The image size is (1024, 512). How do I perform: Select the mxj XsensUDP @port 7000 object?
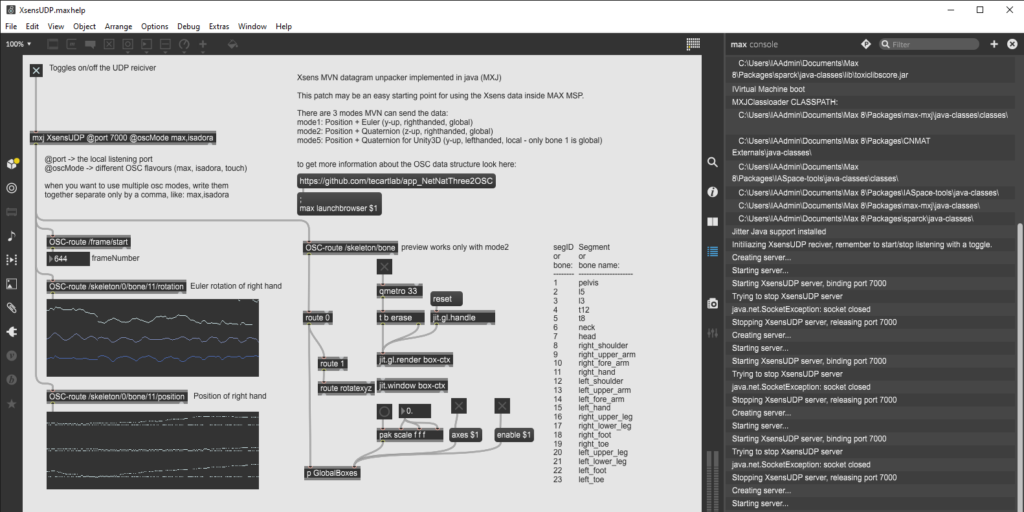pos(123,138)
